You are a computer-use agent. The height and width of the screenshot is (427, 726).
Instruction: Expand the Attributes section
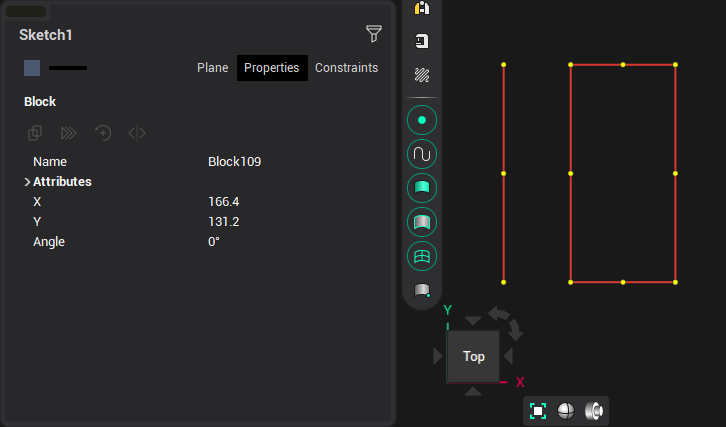point(27,182)
